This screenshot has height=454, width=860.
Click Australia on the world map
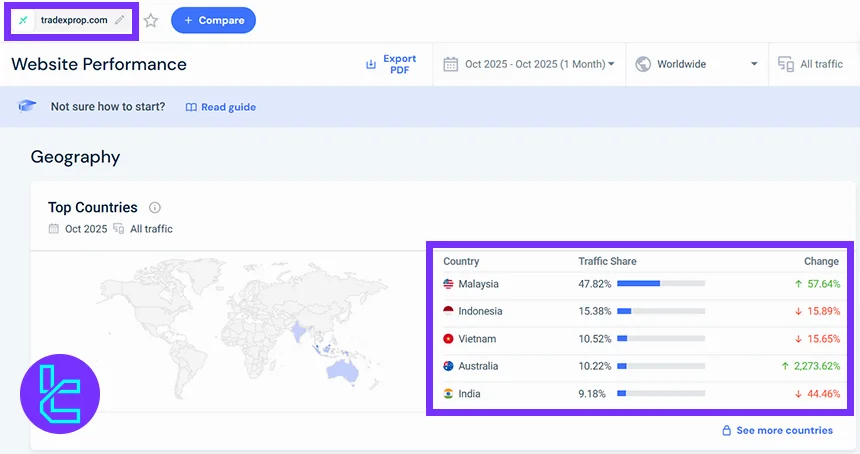pyautogui.click(x=344, y=372)
